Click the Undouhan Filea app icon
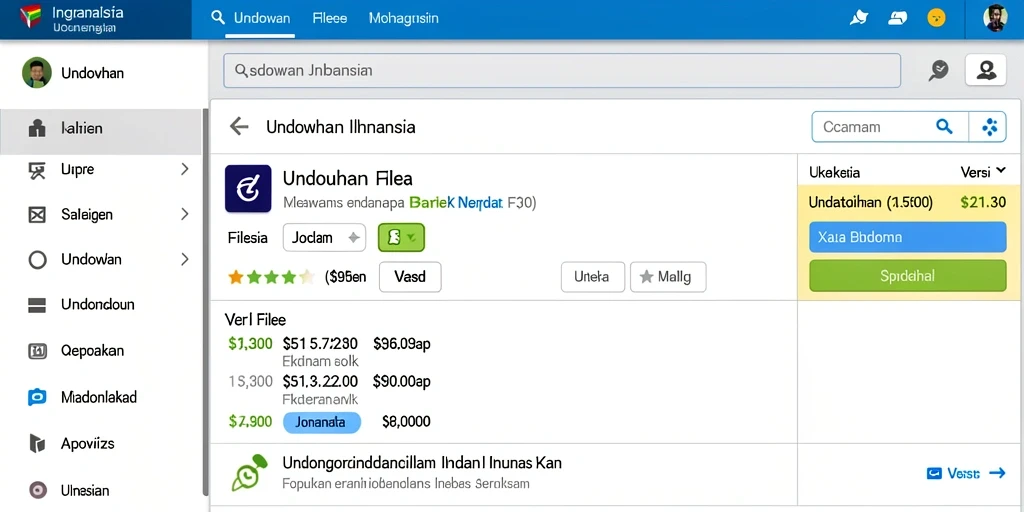1024x512 pixels. tap(248, 189)
